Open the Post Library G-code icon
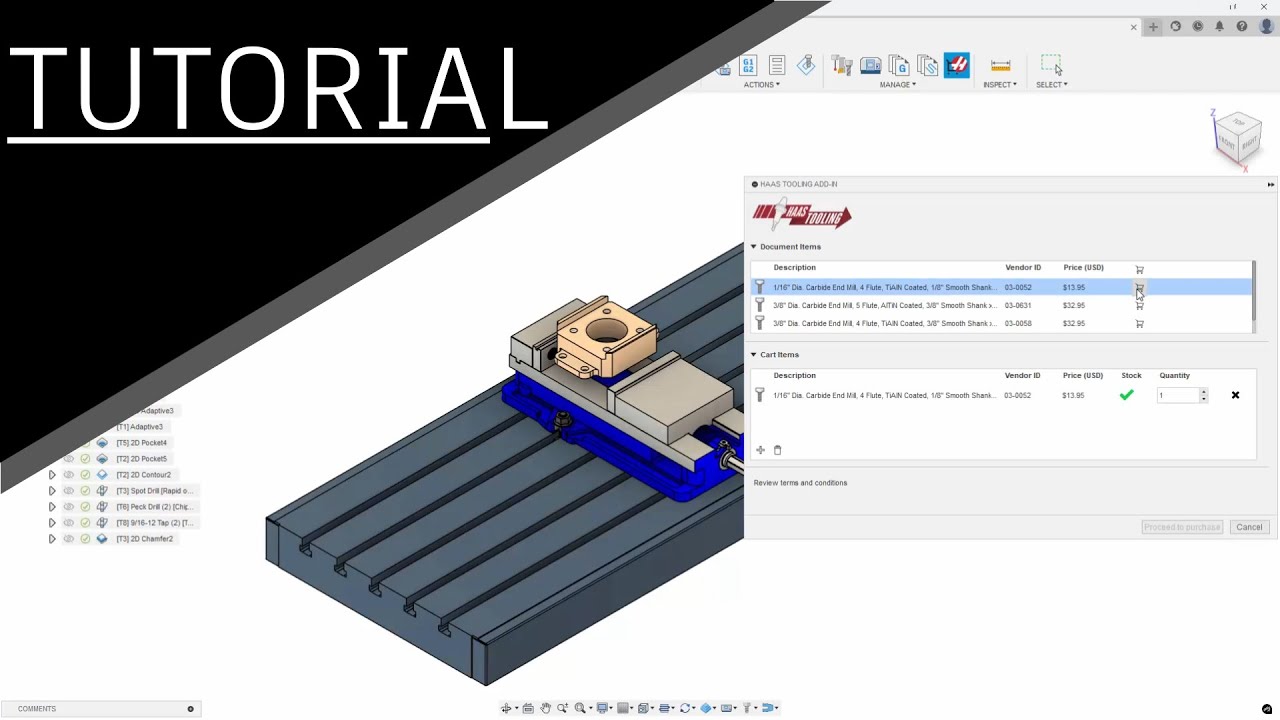 [x=899, y=66]
